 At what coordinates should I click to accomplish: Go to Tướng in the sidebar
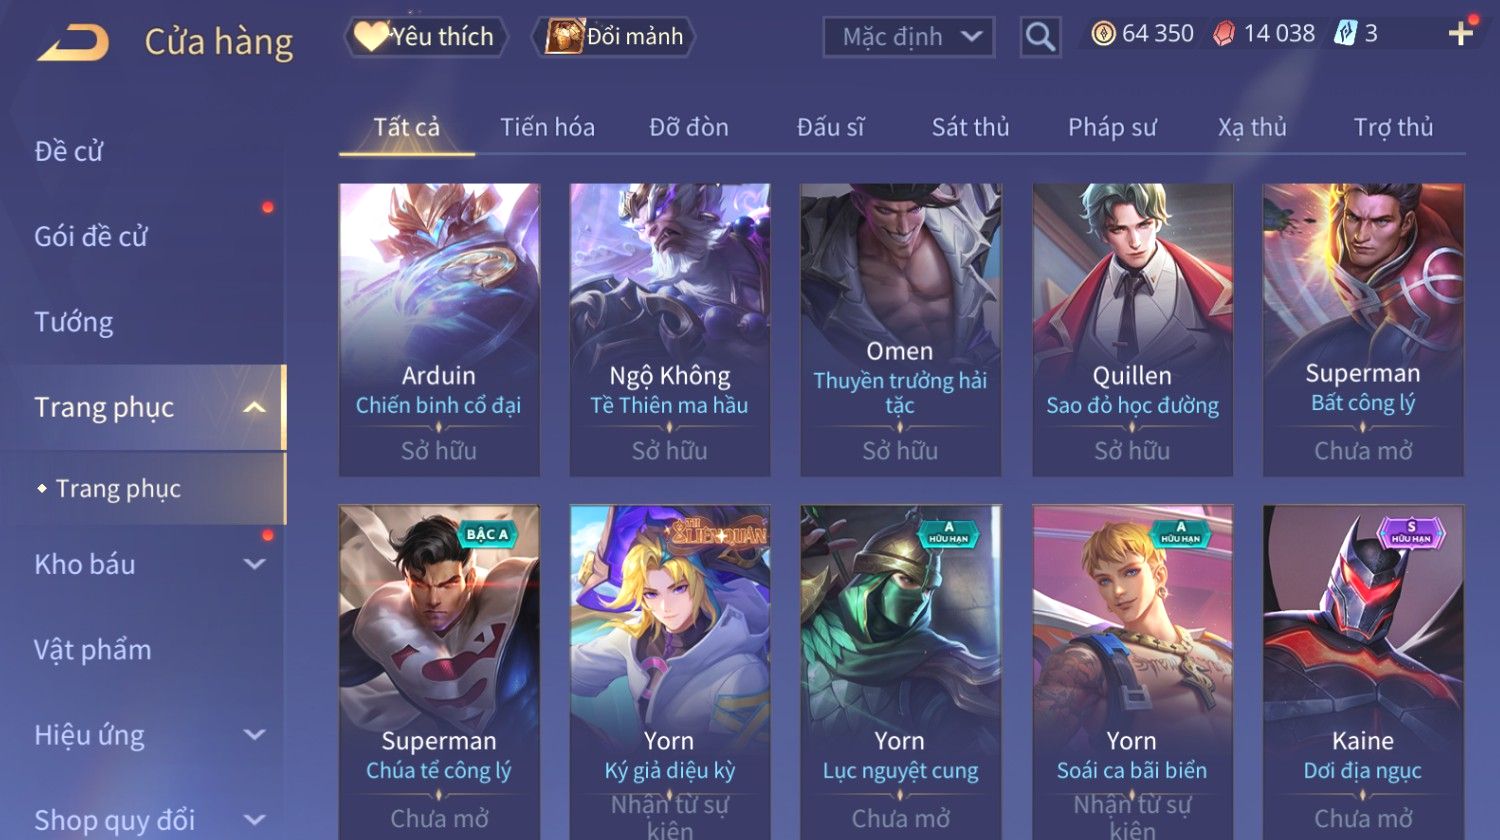pyautogui.click(x=74, y=322)
